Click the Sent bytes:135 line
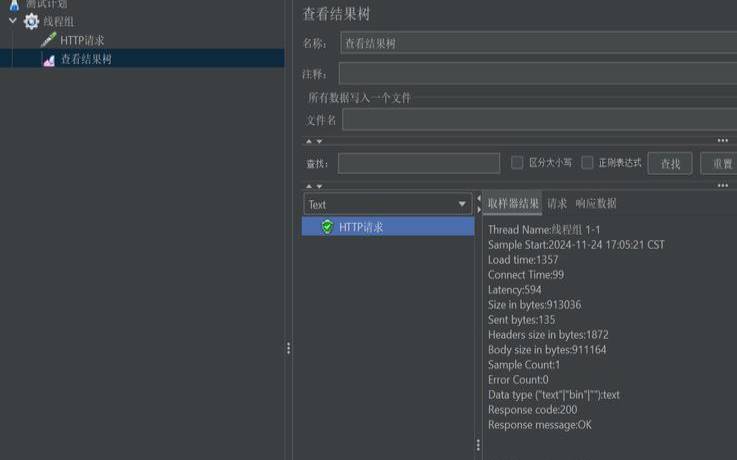This screenshot has width=737, height=460. [x=521, y=320]
